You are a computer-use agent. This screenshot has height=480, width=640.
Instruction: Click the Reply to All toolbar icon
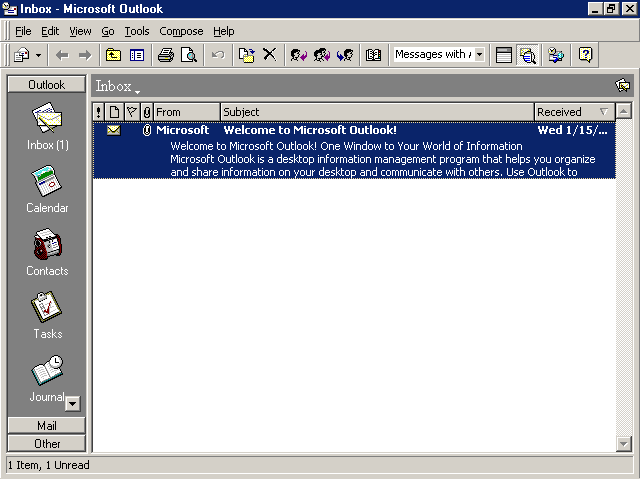[322, 55]
